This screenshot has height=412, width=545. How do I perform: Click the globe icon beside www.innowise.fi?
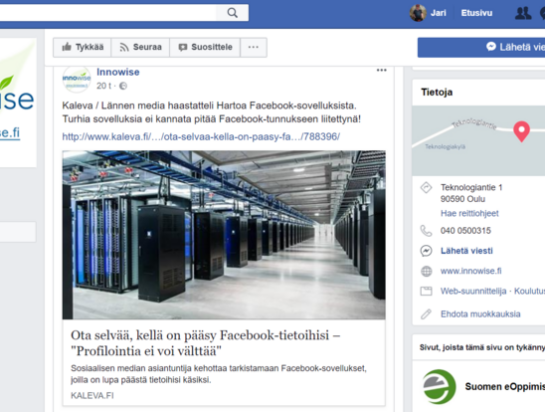coord(426,271)
